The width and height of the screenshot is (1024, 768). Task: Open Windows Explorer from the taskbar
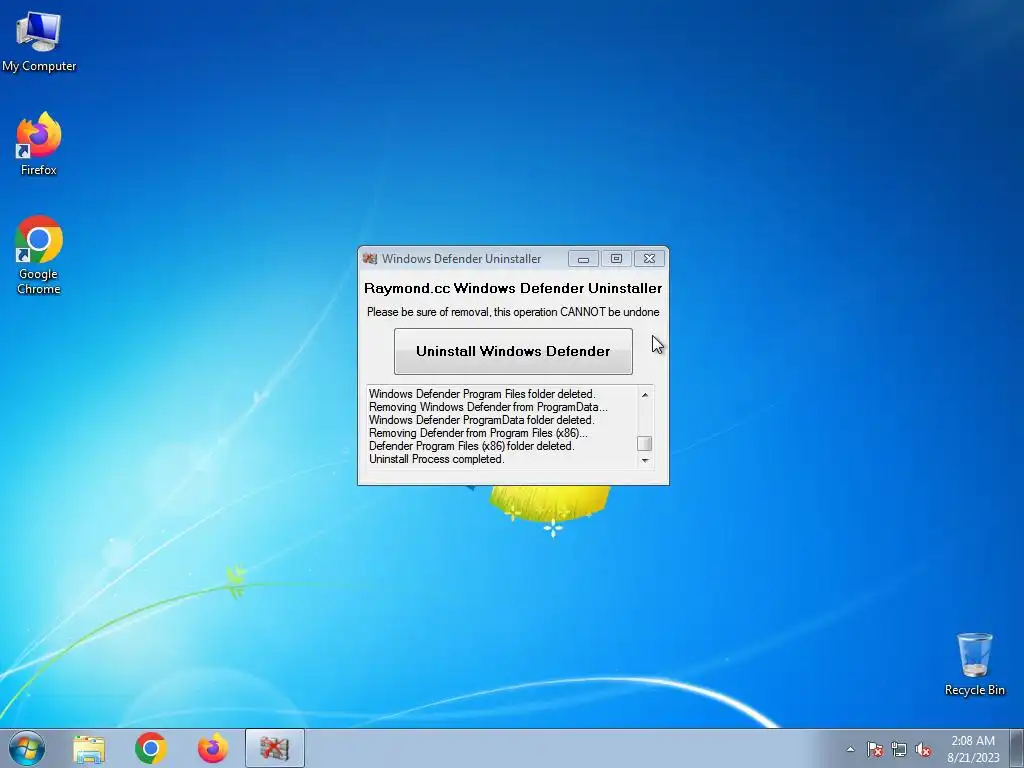(x=89, y=748)
